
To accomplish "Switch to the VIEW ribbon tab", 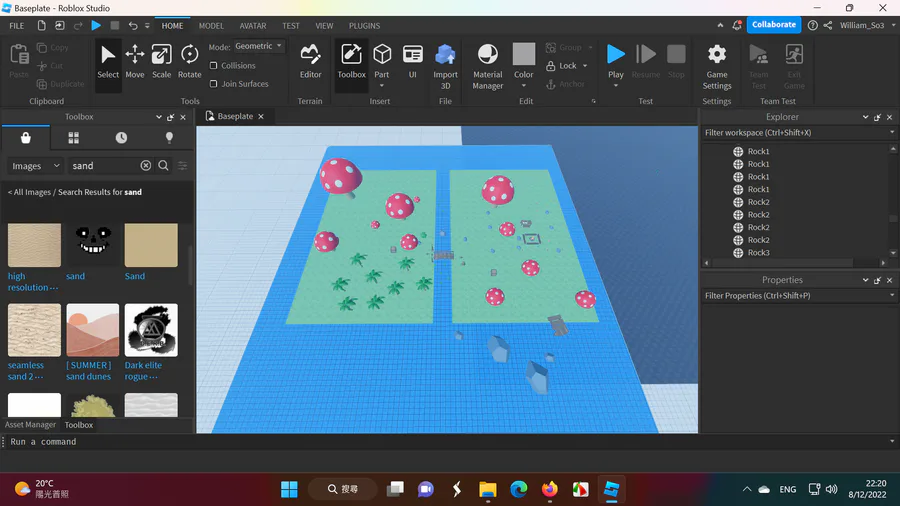I will click(324, 26).
